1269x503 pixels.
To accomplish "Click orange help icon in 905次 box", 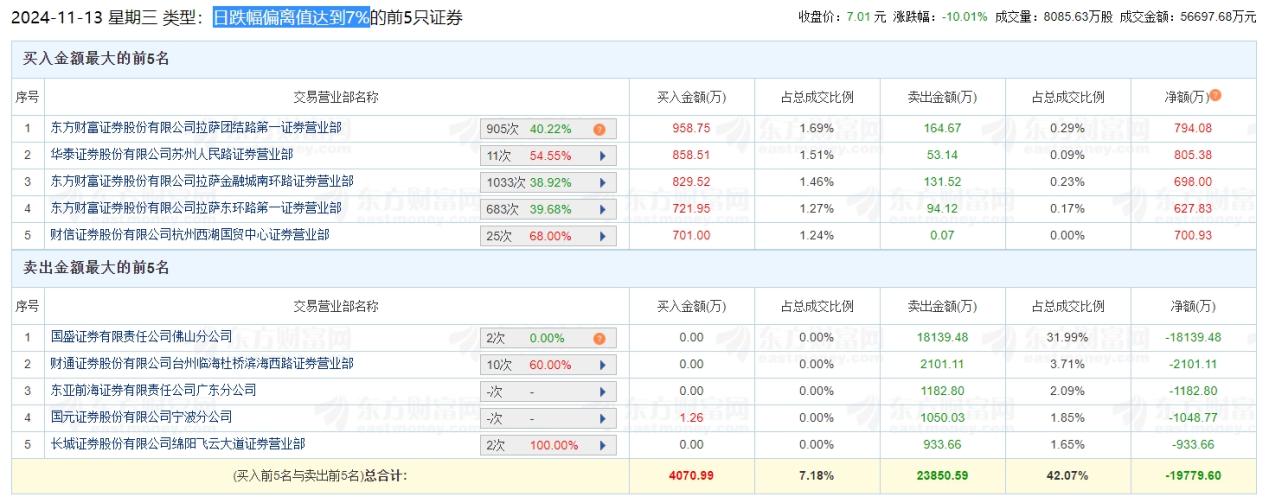I will (599, 129).
